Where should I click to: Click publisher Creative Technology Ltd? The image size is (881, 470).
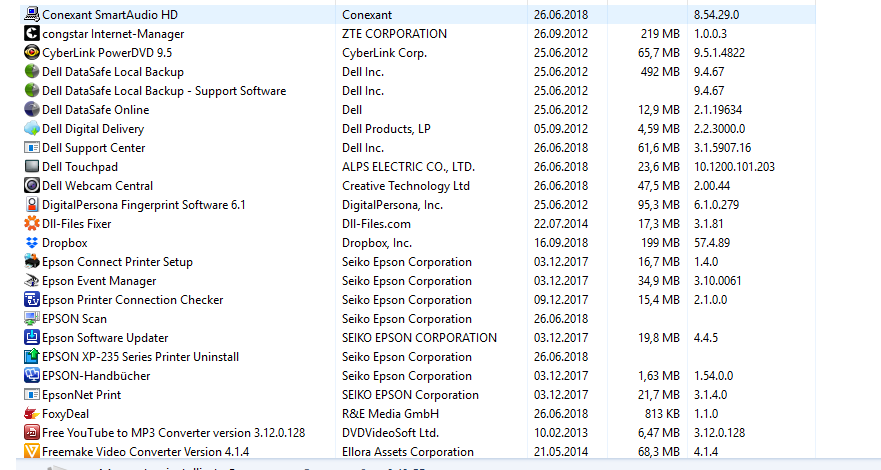[406, 185]
